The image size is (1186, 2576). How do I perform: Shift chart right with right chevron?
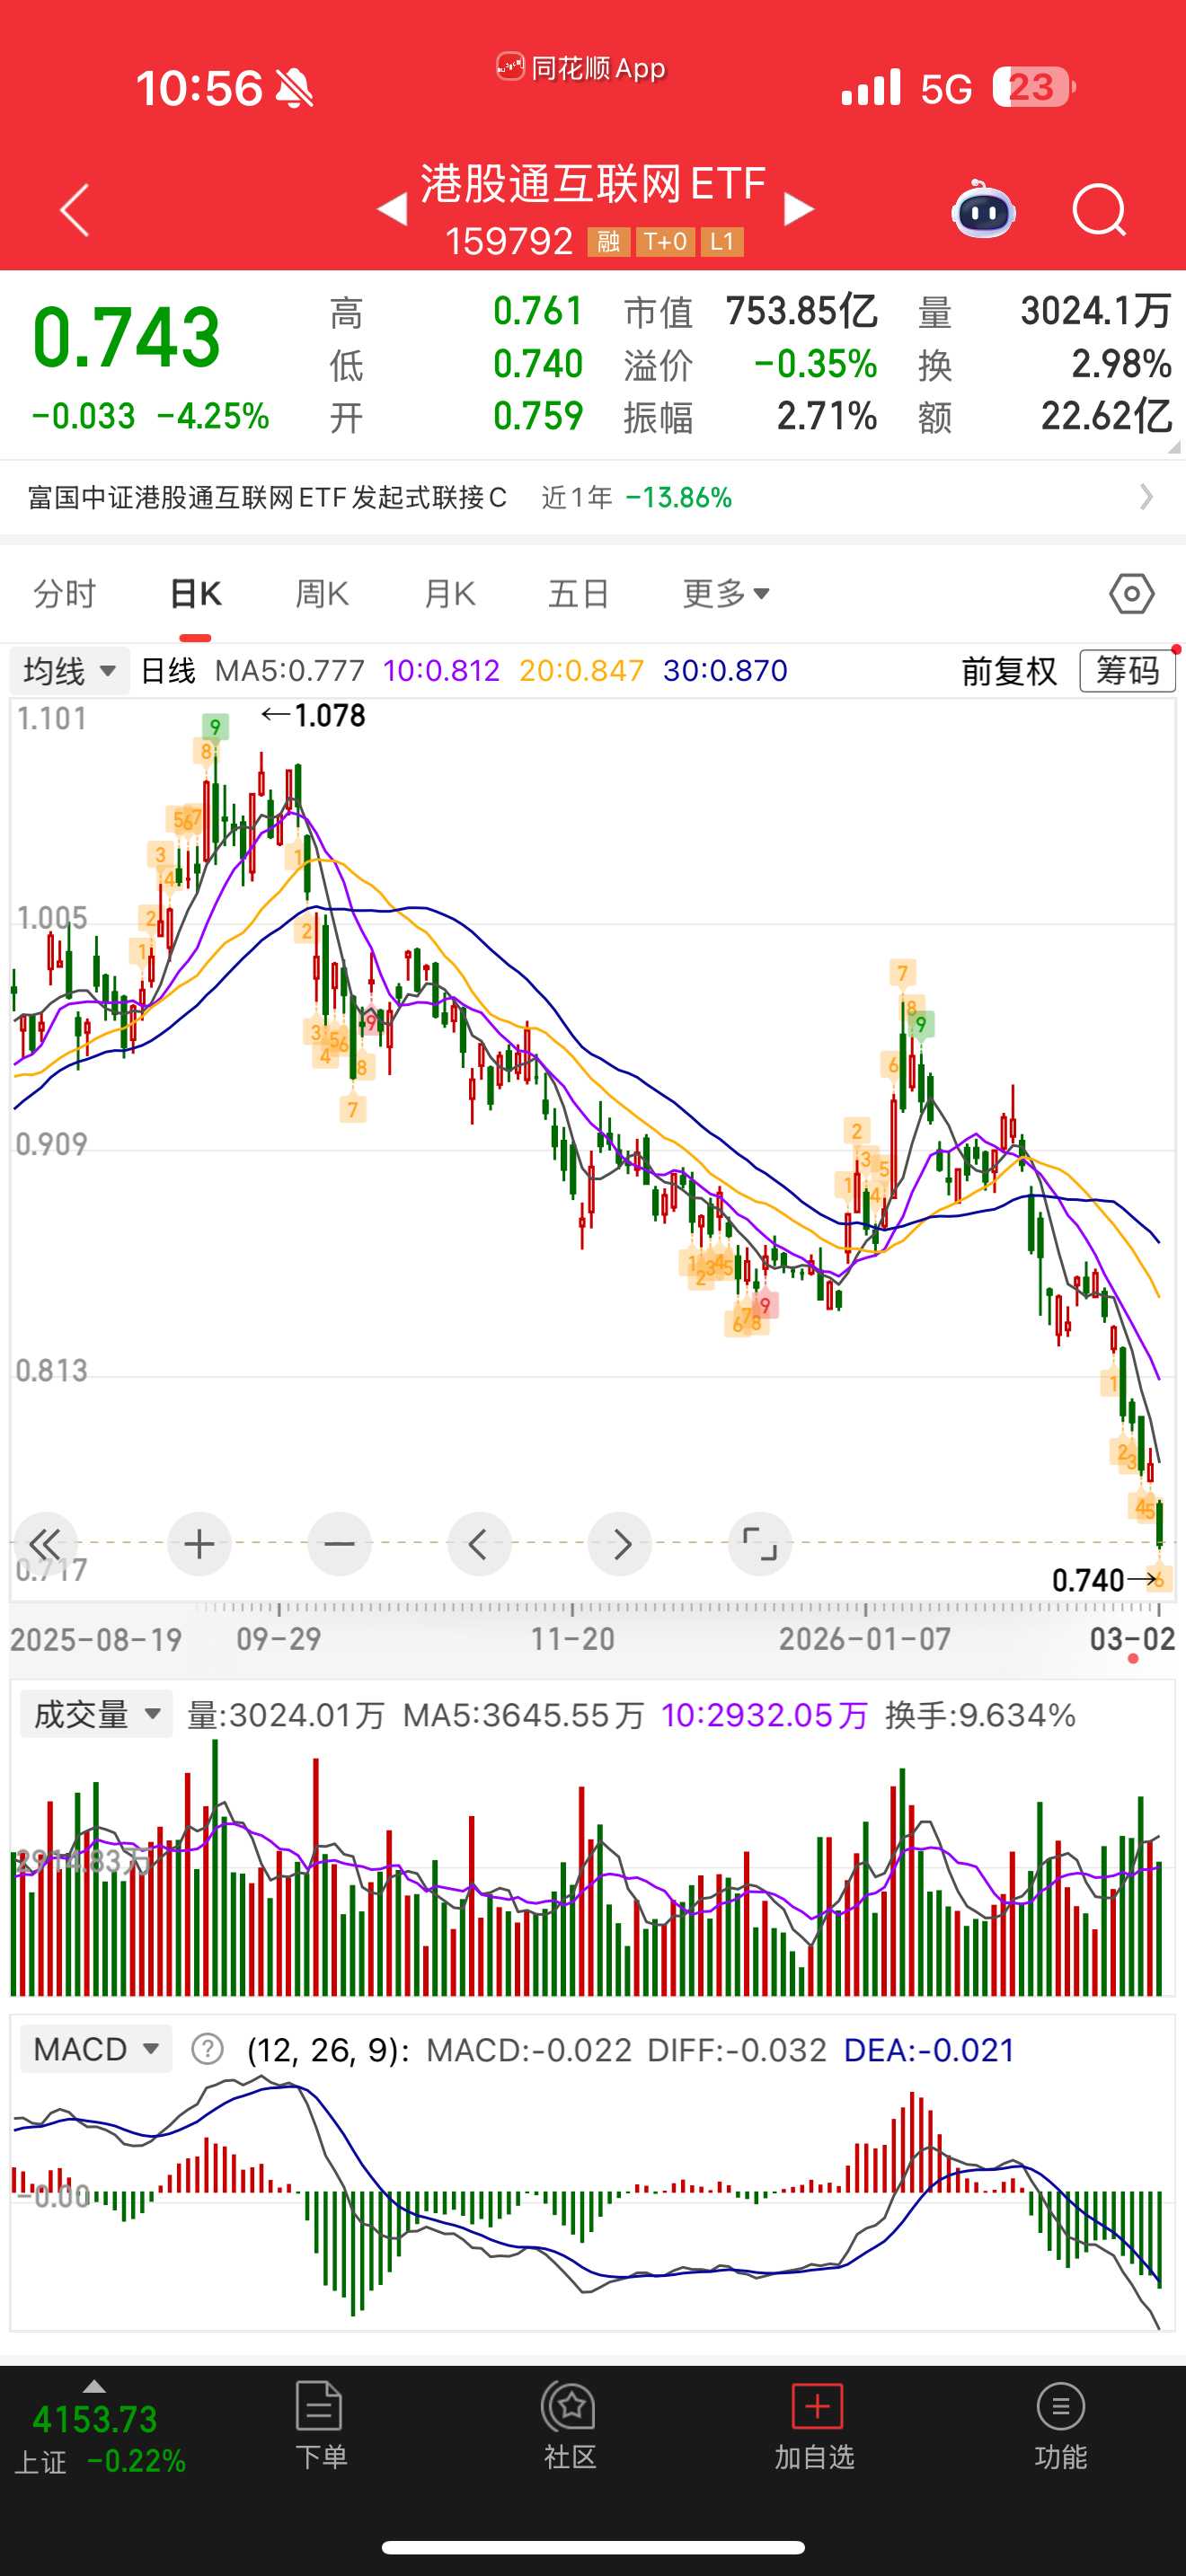tap(620, 1544)
